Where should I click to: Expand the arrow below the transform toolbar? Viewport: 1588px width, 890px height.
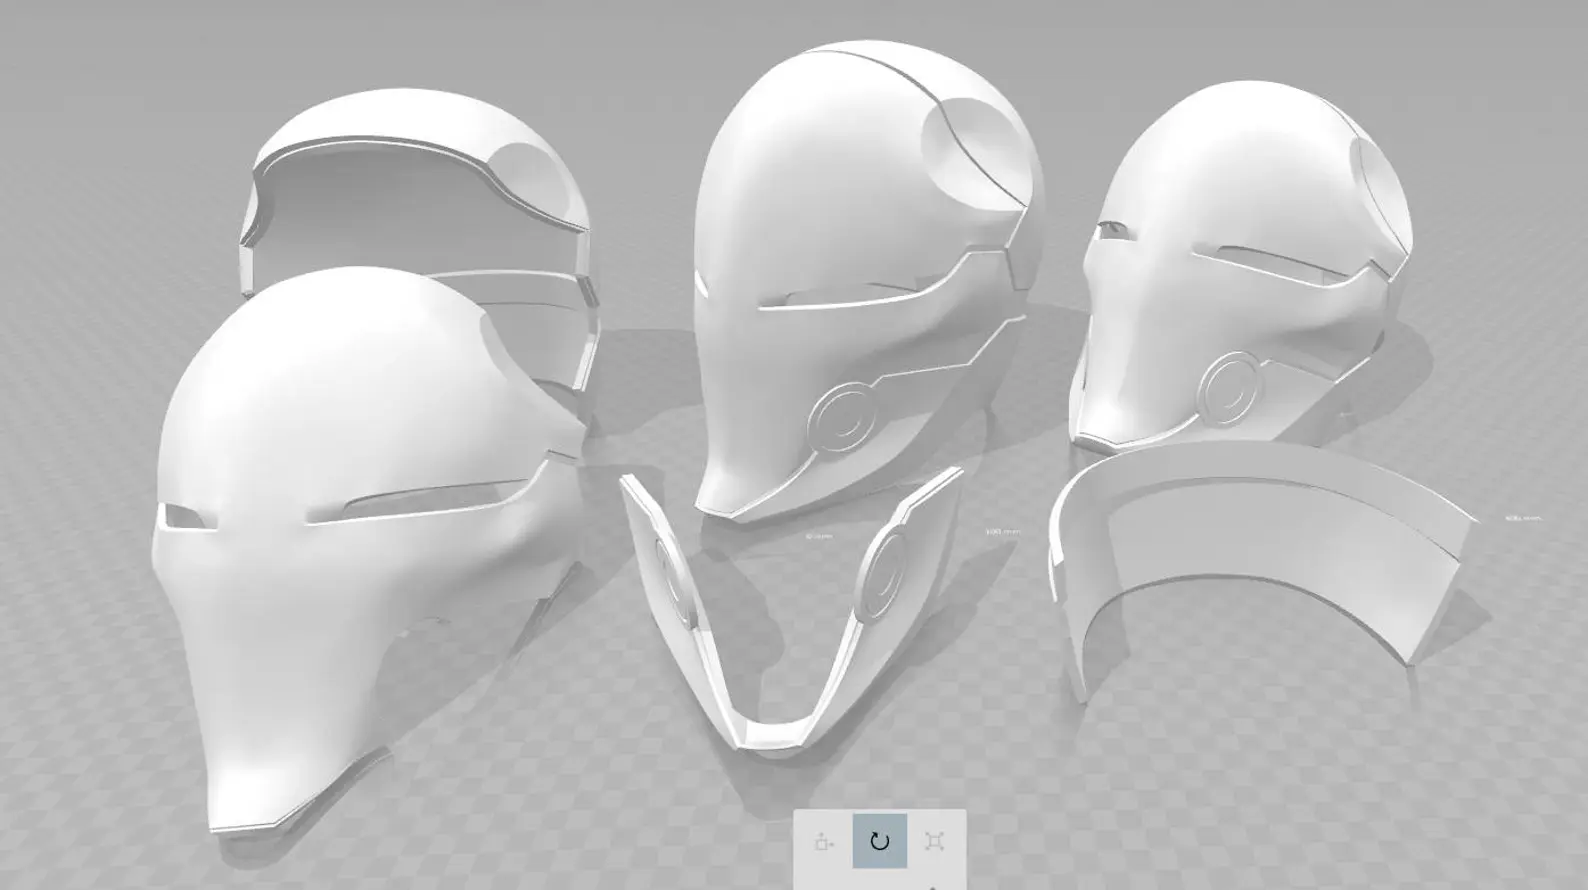tap(932, 886)
